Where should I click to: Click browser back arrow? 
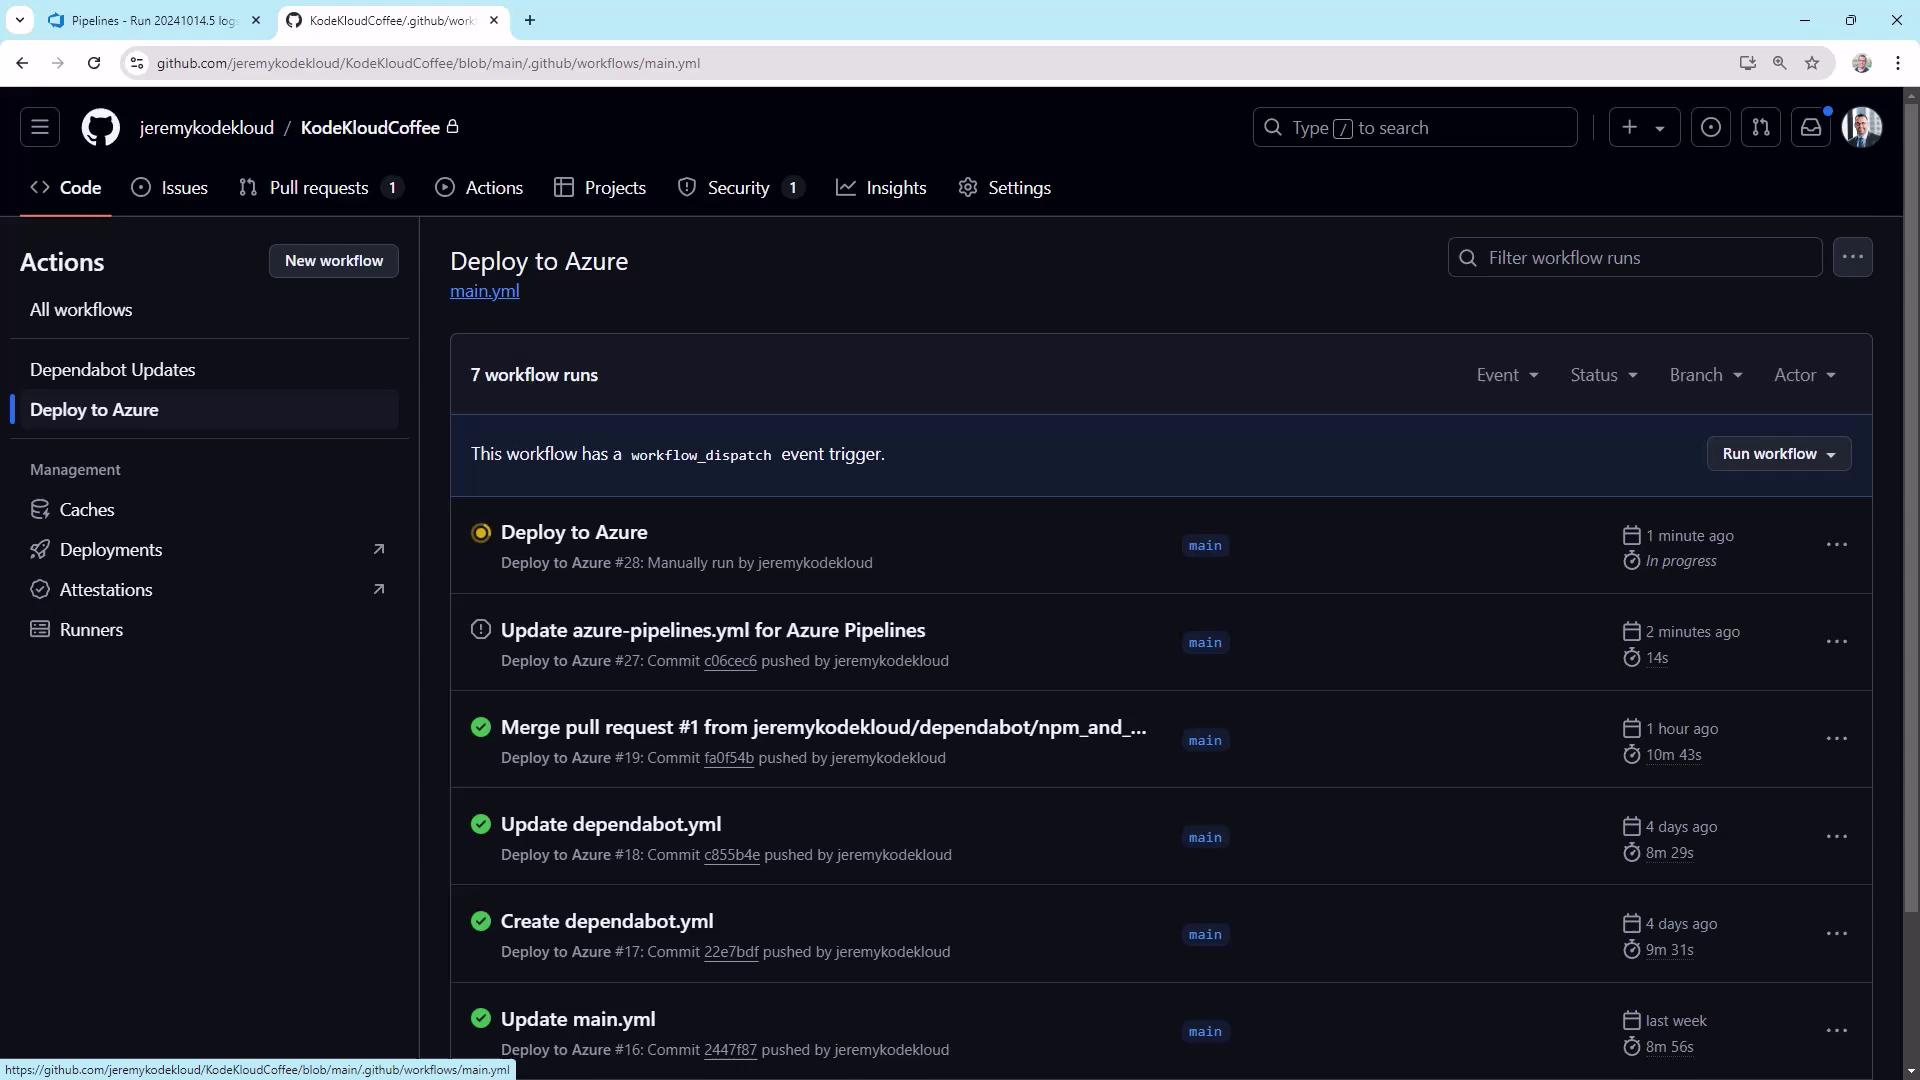pos(22,63)
